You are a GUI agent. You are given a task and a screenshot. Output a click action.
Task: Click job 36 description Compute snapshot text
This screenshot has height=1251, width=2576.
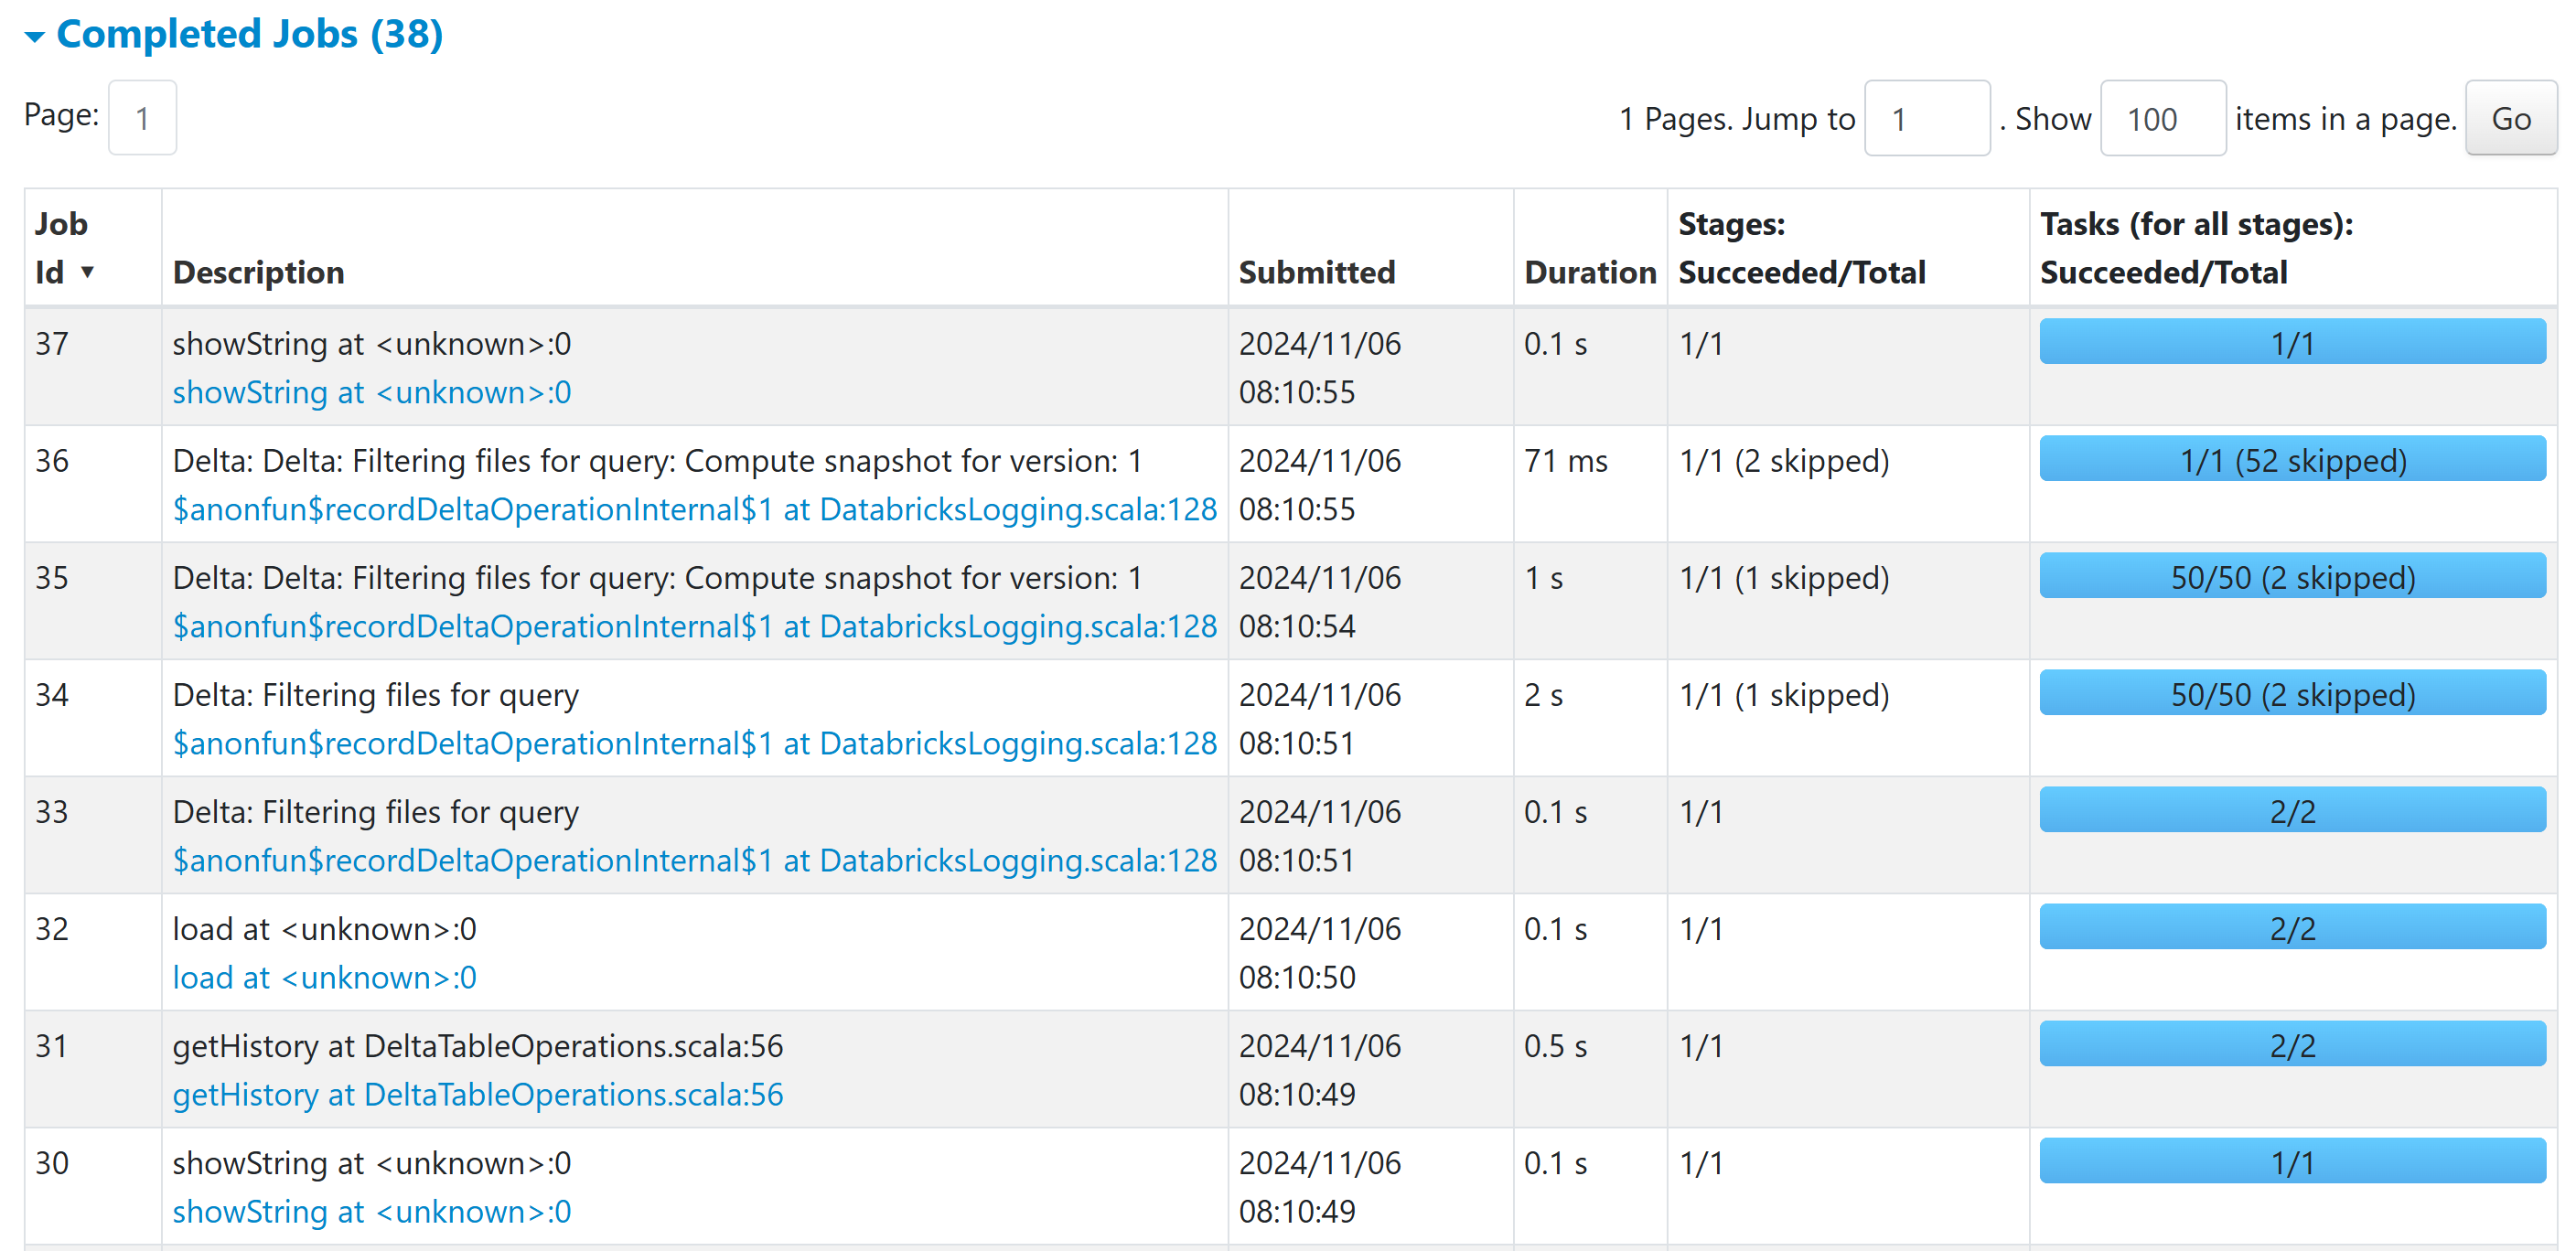tap(657, 461)
